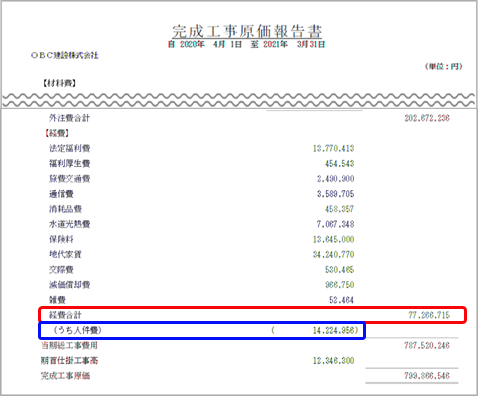Select the amount in the 期首仕掛工事高 row

(x=333, y=360)
